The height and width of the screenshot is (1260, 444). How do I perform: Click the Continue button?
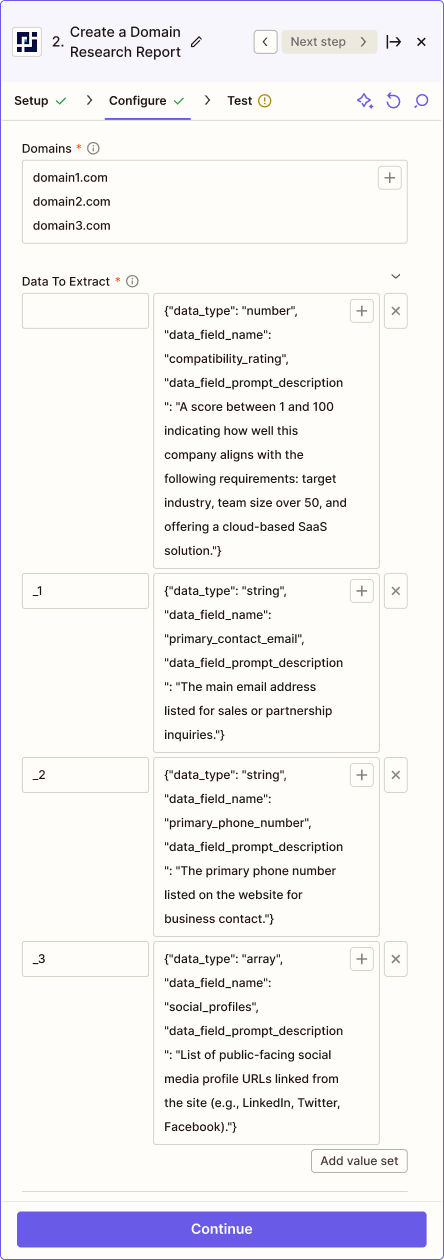[222, 1229]
